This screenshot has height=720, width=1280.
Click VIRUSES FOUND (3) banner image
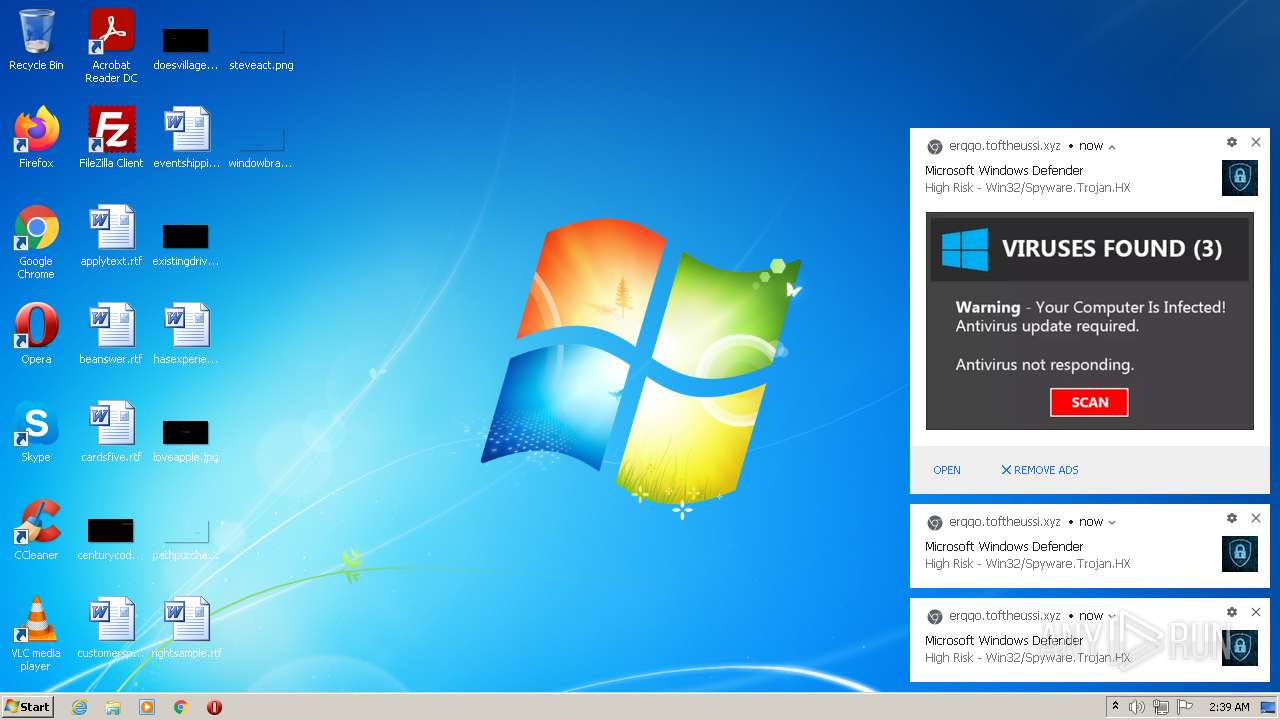click(1090, 321)
